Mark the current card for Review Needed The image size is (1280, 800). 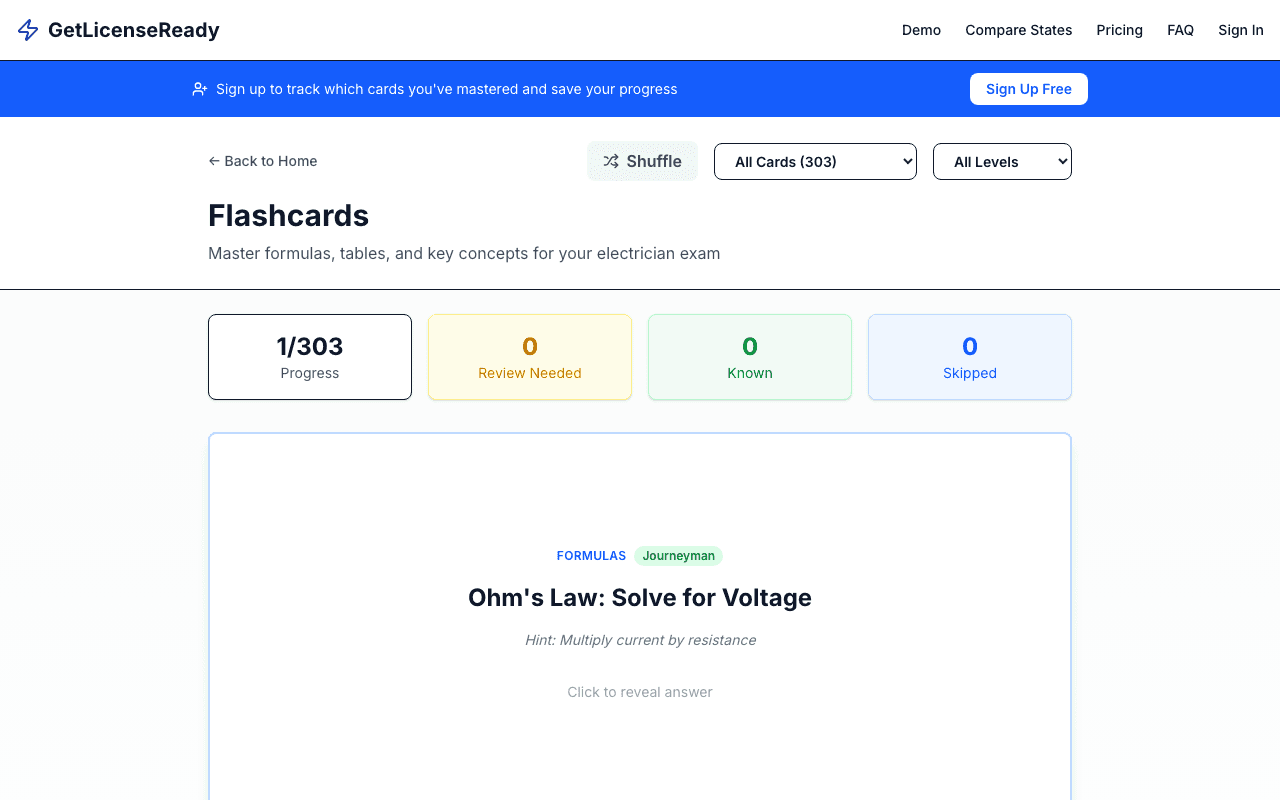point(529,357)
